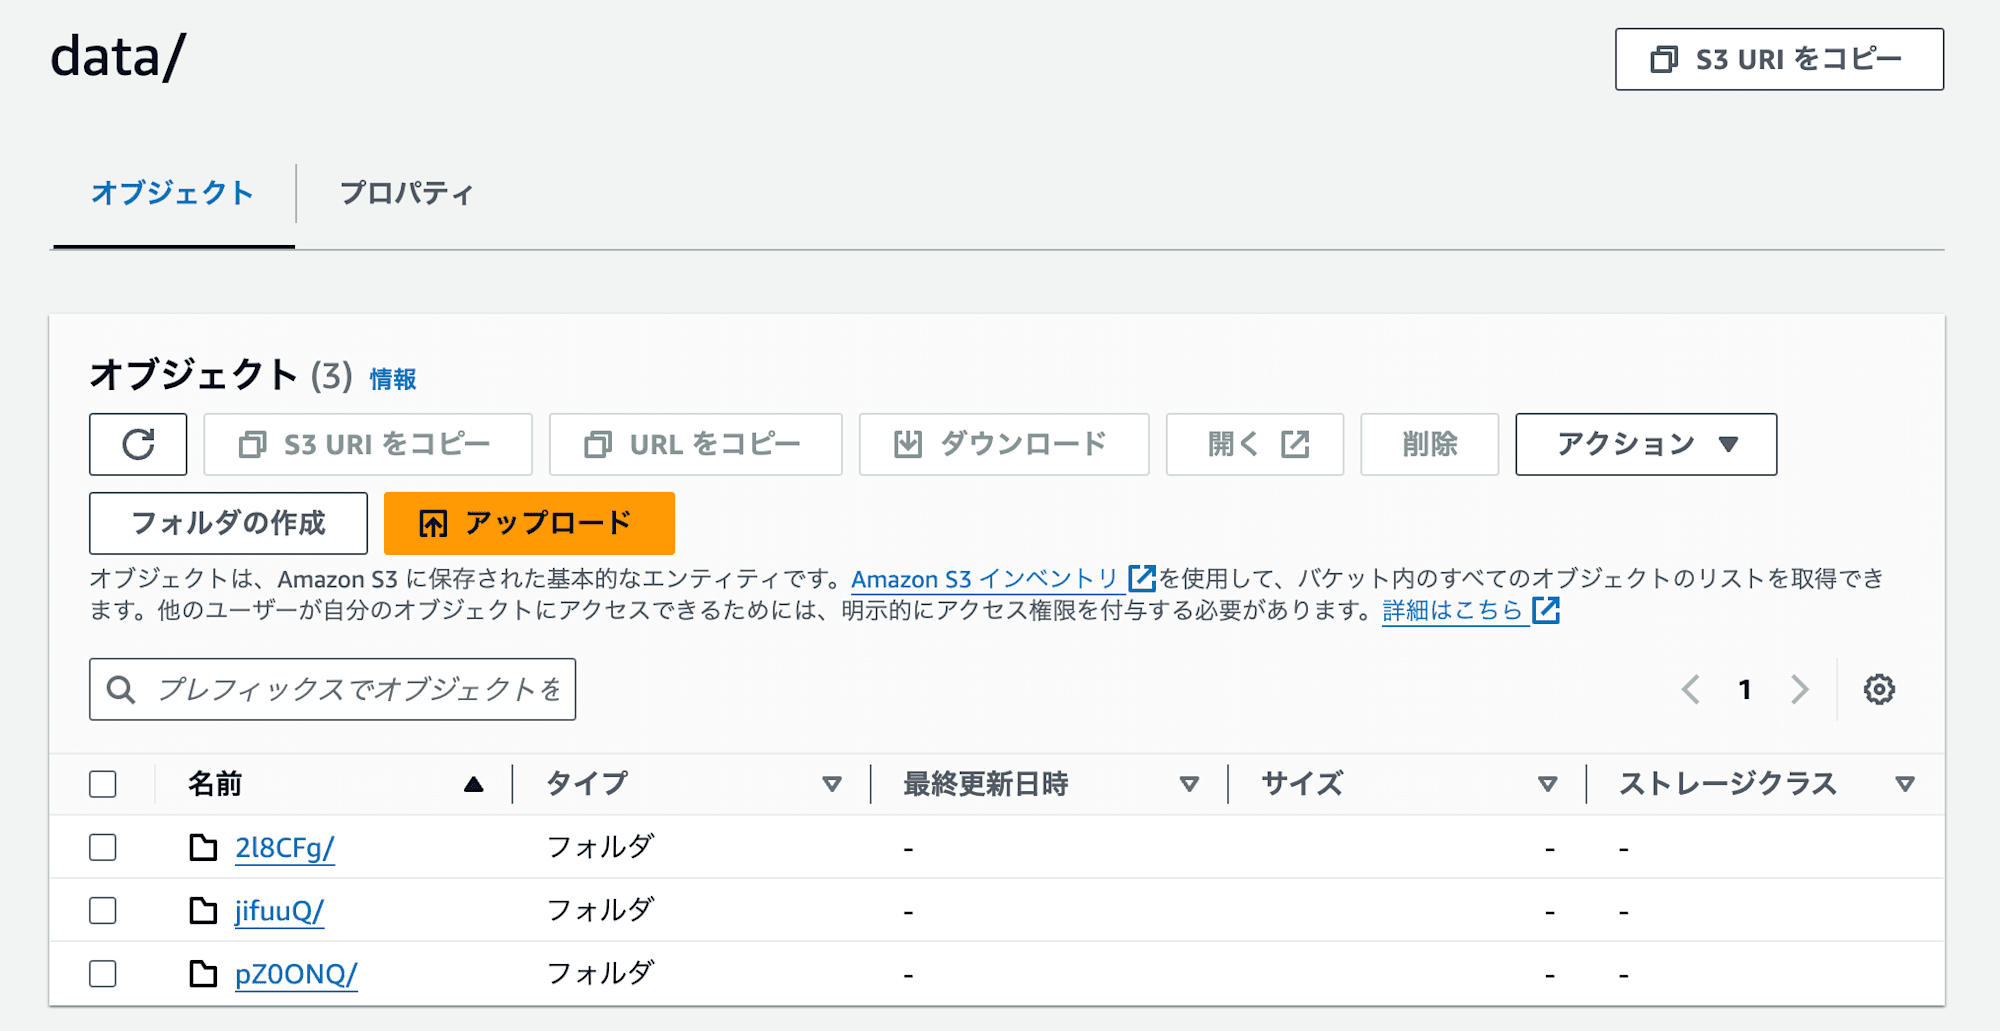Click the フォルダの作成 button
Screen dimensions: 2000x1031
[228, 523]
